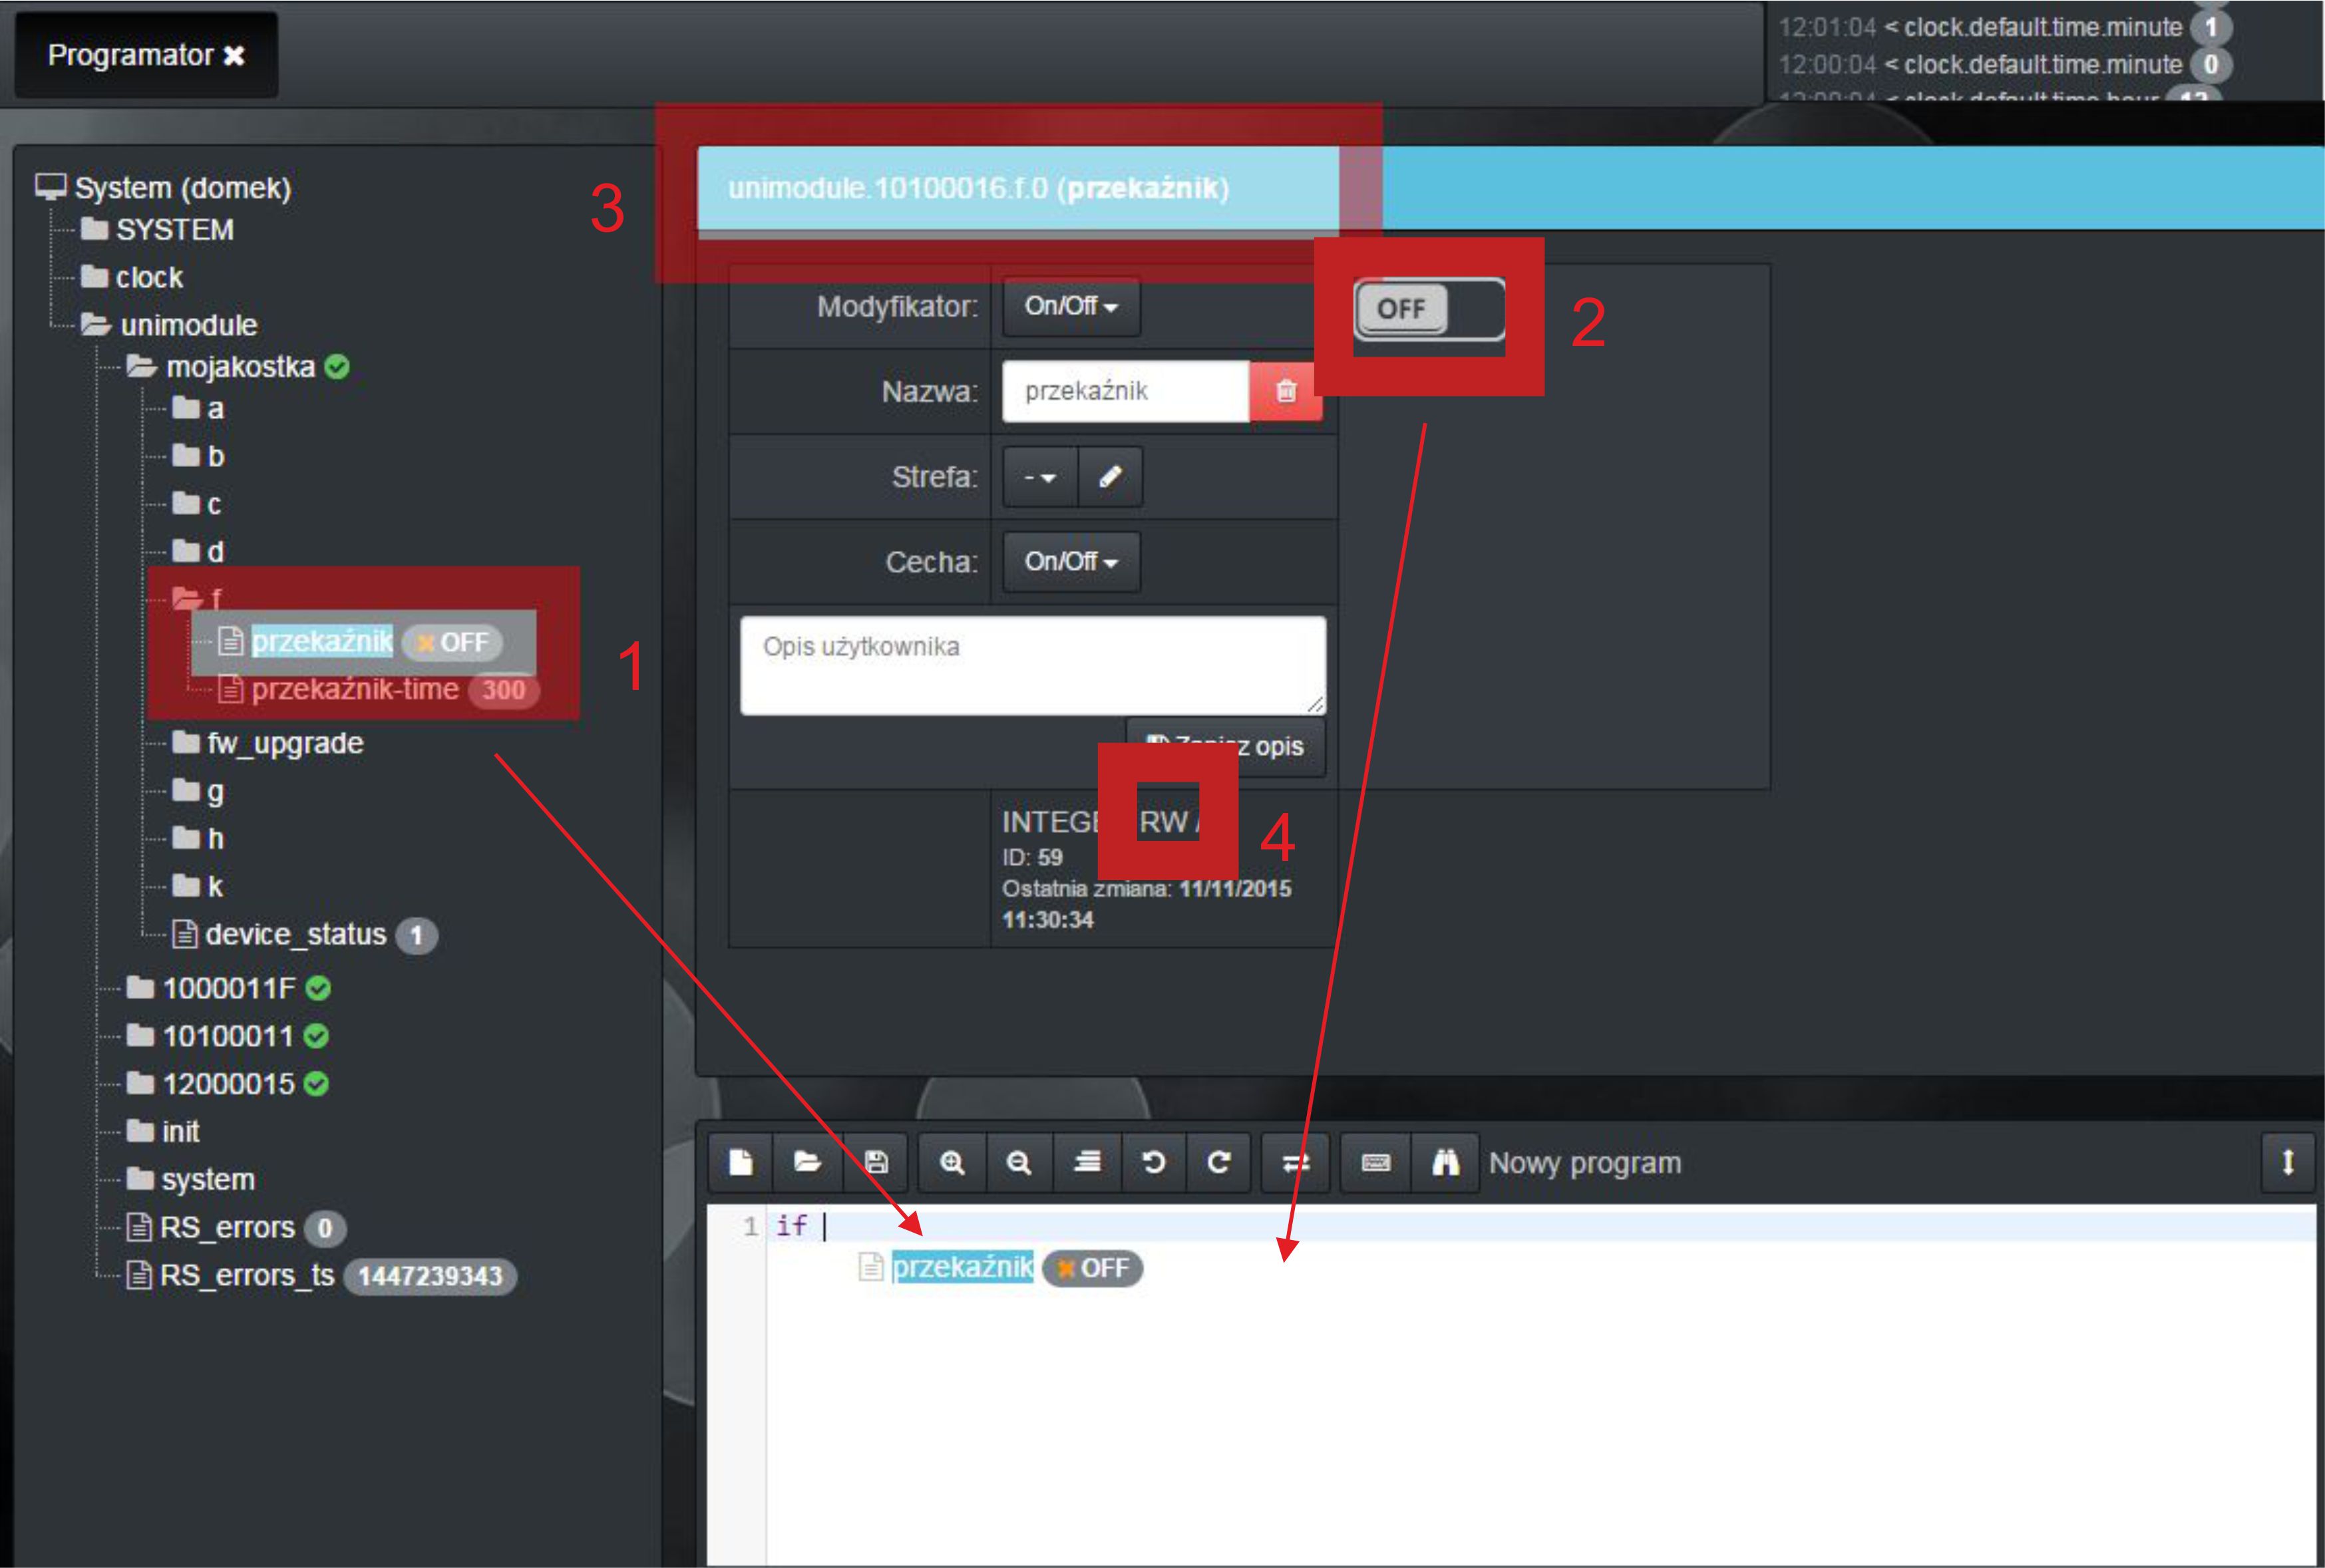
Task: Expand the clock folder in tree
Action: point(148,277)
